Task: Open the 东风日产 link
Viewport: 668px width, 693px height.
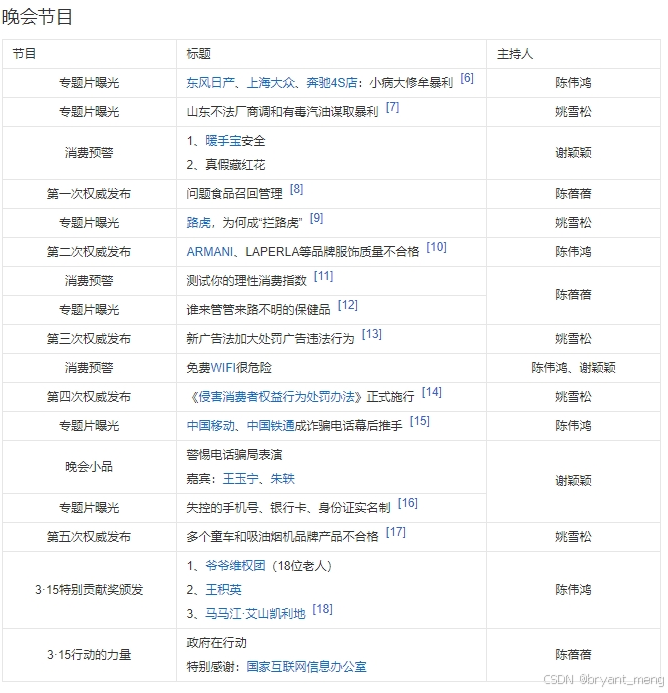Action: tap(210, 83)
